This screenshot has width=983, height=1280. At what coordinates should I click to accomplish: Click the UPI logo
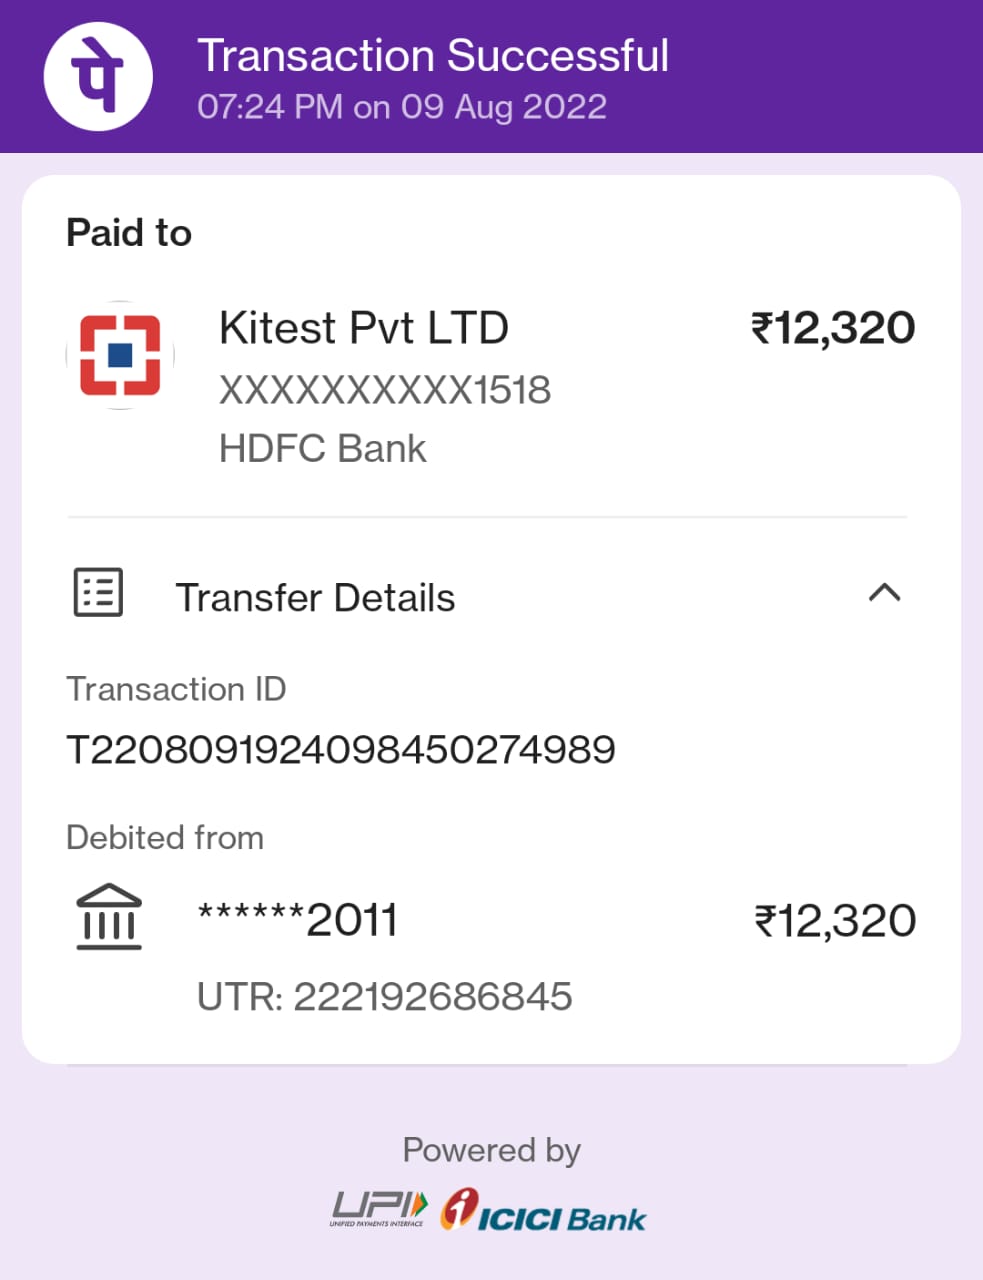click(379, 1209)
